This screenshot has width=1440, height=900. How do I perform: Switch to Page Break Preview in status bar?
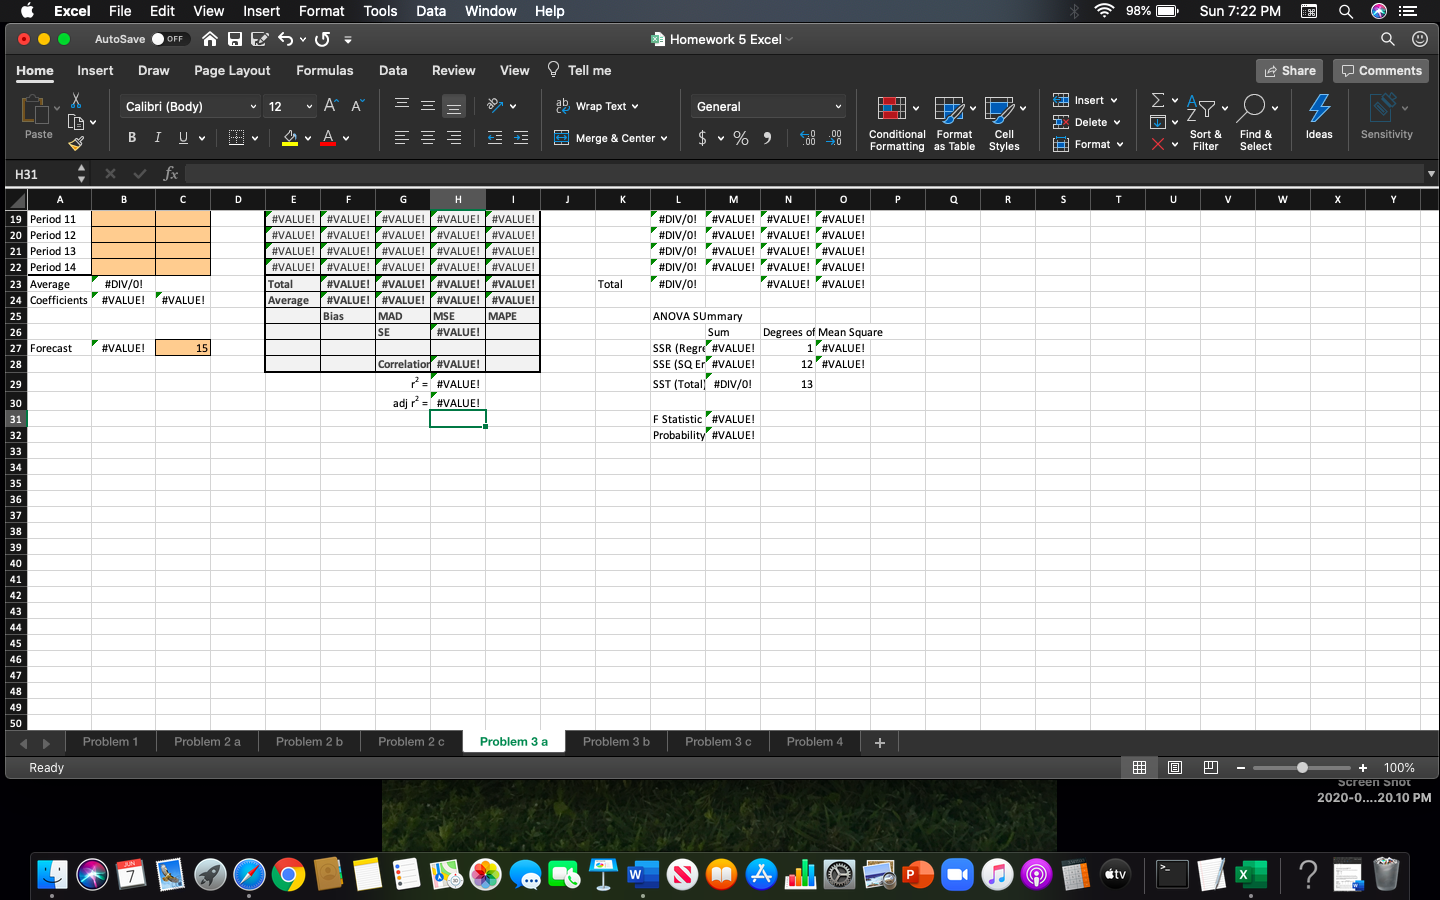[1211, 768]
